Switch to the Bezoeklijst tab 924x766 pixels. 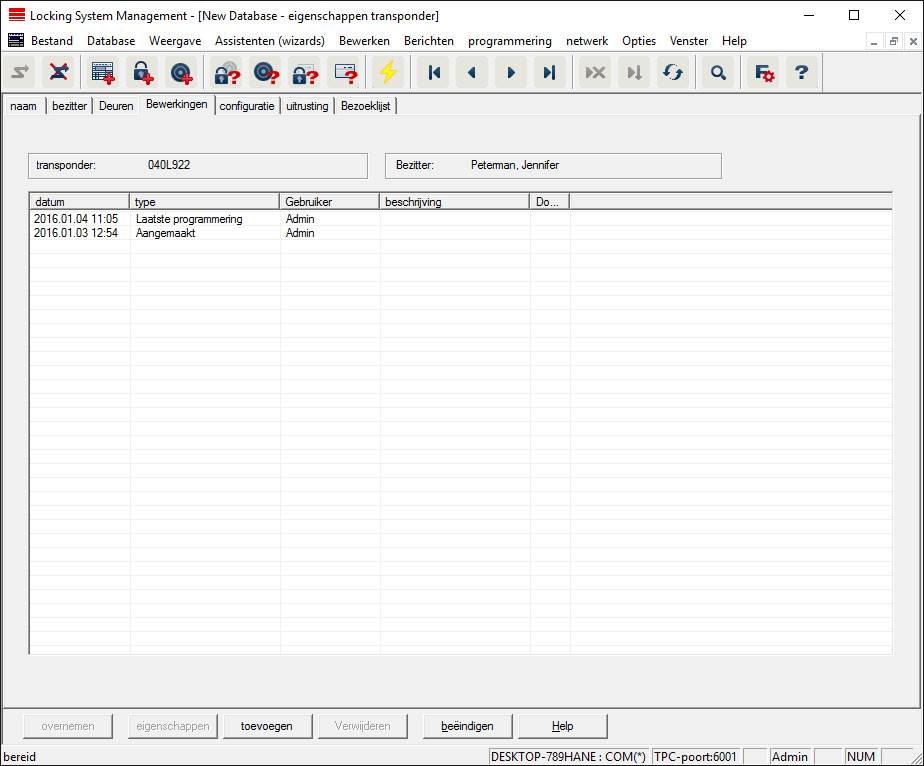coord(366,106)
